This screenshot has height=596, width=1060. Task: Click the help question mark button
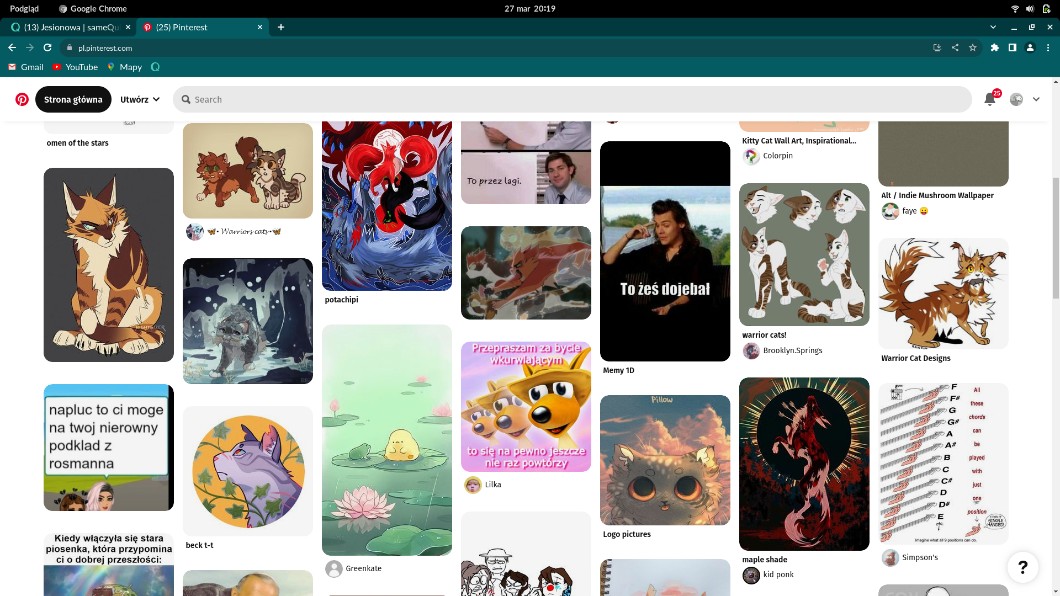coord(1022,567)
